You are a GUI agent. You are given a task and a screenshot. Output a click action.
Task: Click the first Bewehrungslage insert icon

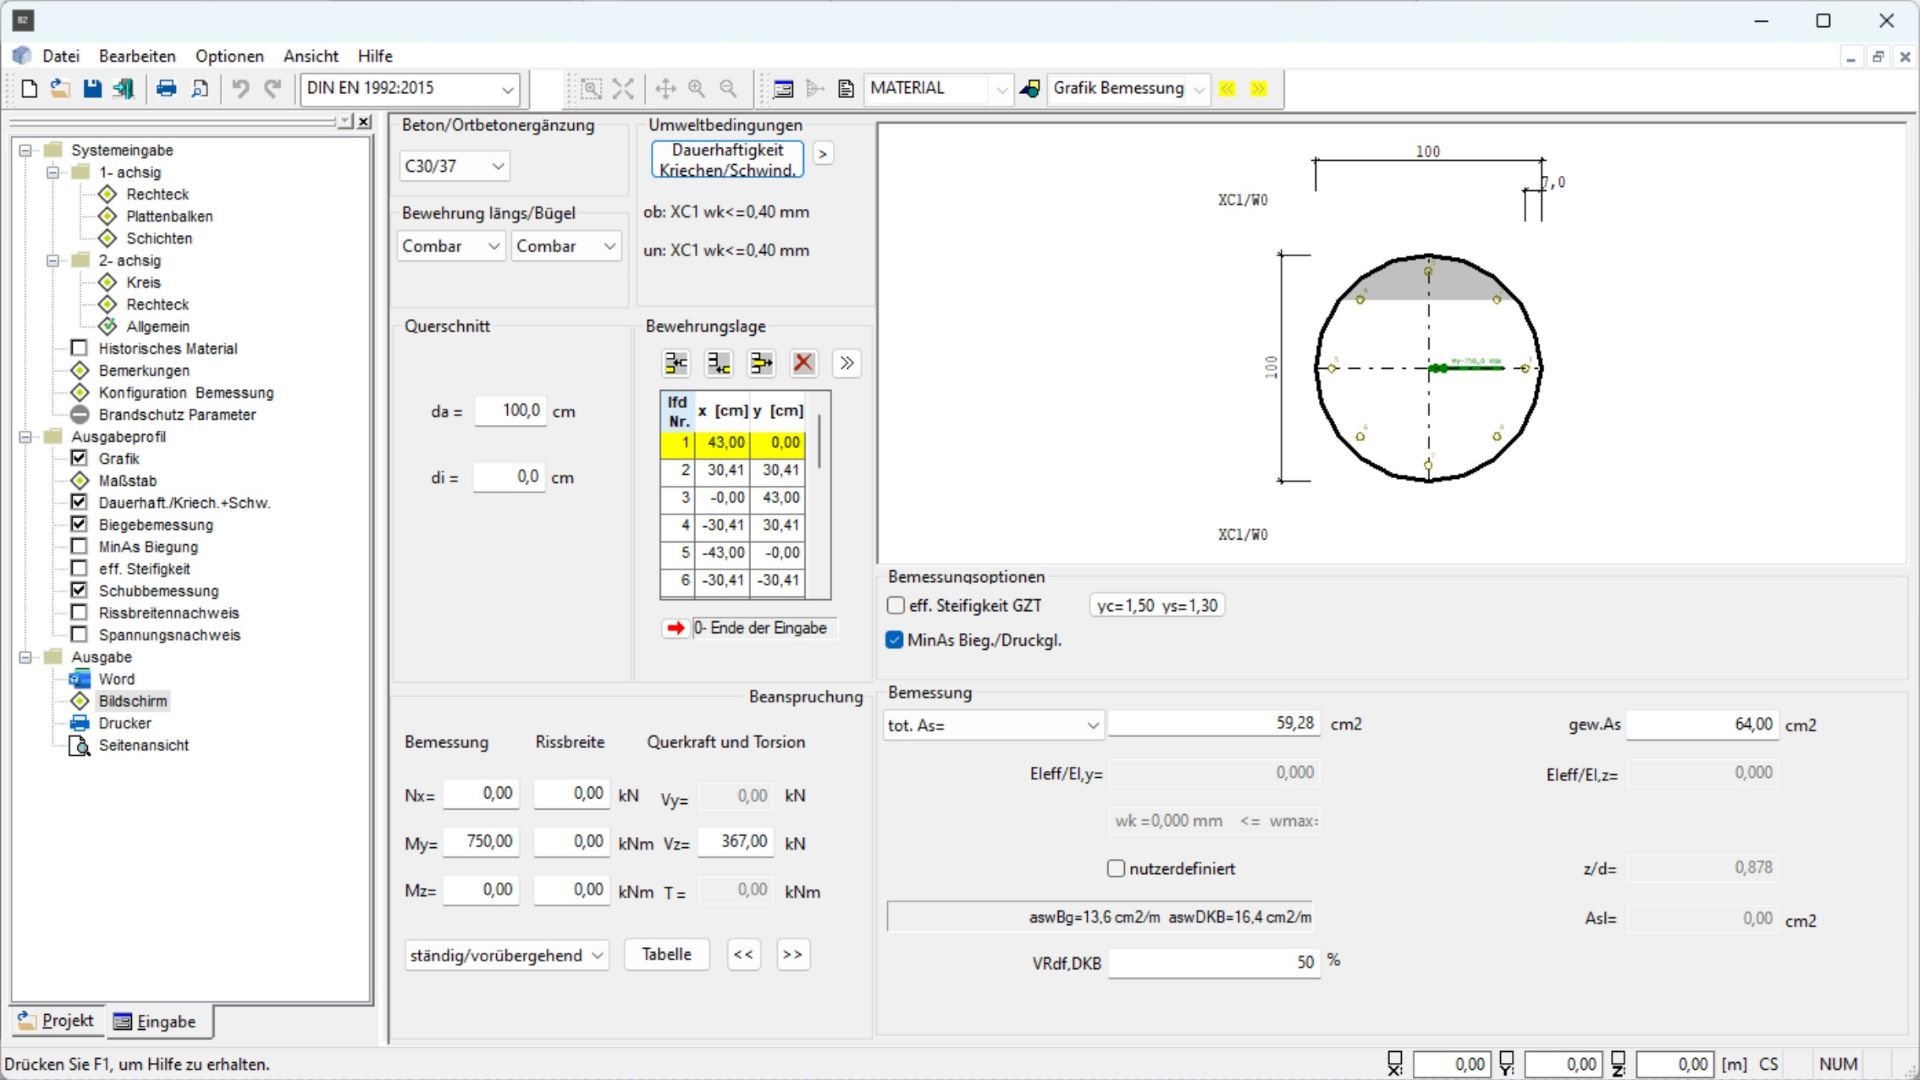tap(677, 363)
